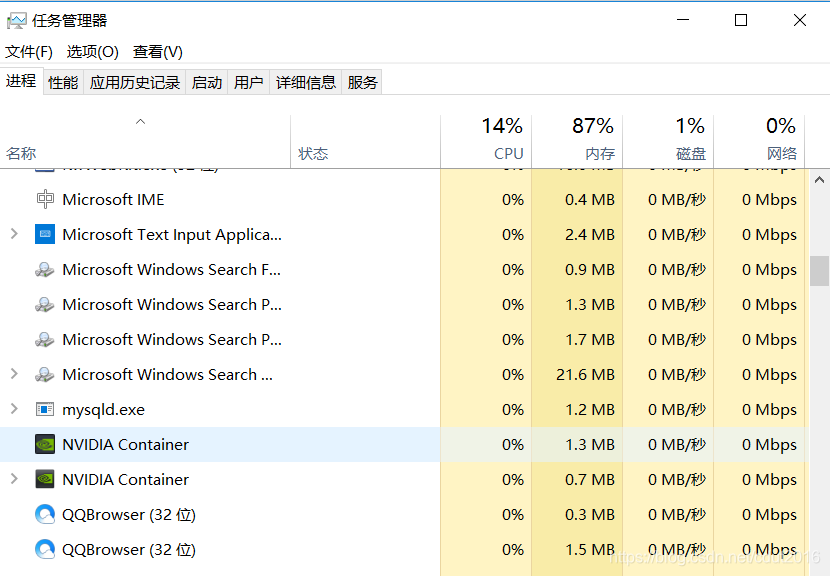Click the Windows Search icon in the 1.3 MB row
830x576 pixels.
45,304
